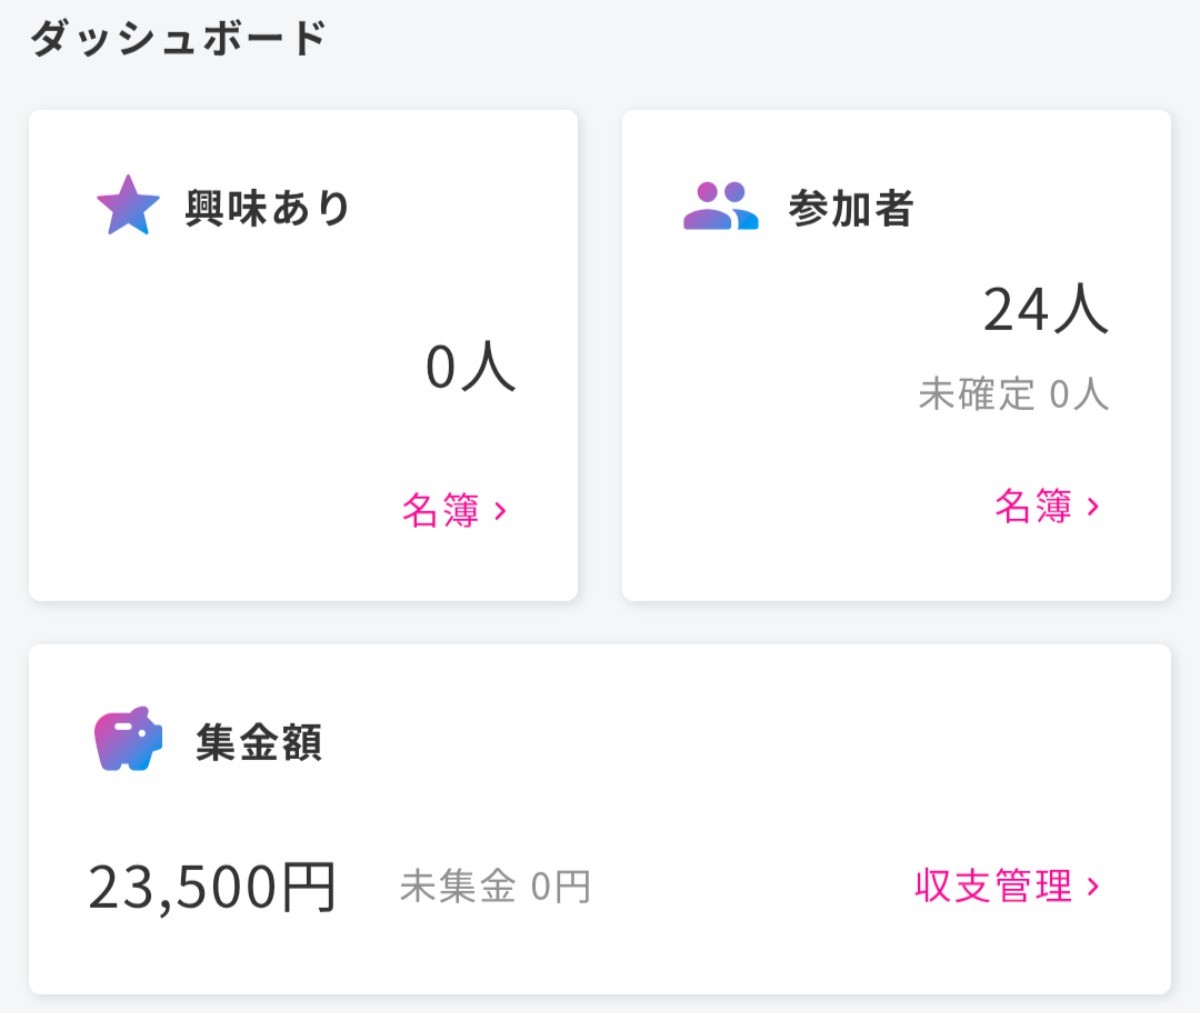Click the chevron after 興味あり's 名簿
This screenshot has width=1200, height=1013.
coord(501,511)
